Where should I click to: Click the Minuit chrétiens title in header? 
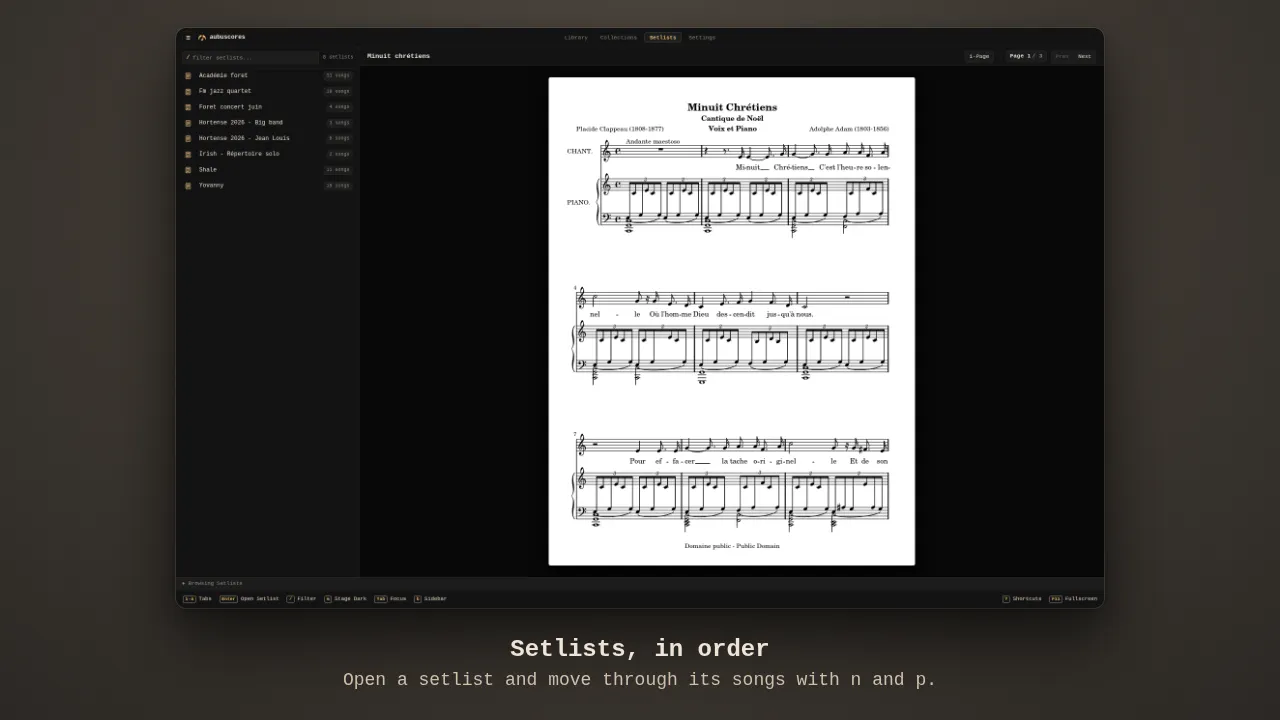click(x=398, y=56)
